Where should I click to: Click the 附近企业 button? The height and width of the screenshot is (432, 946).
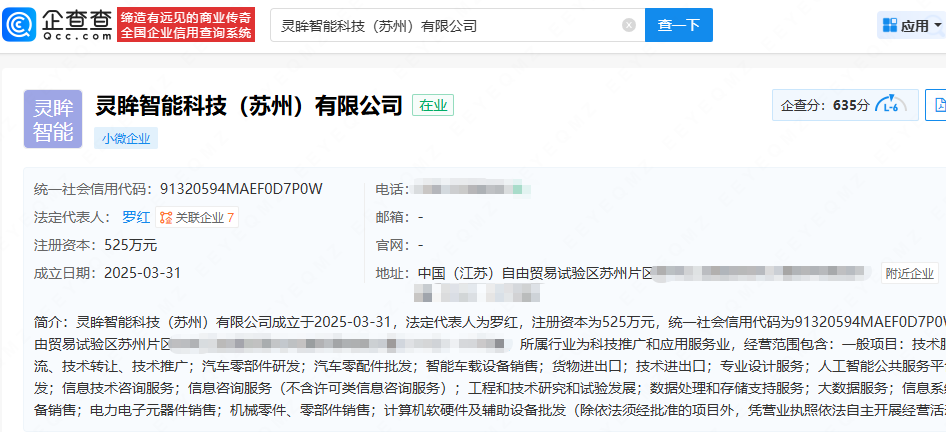click(908, 273)
